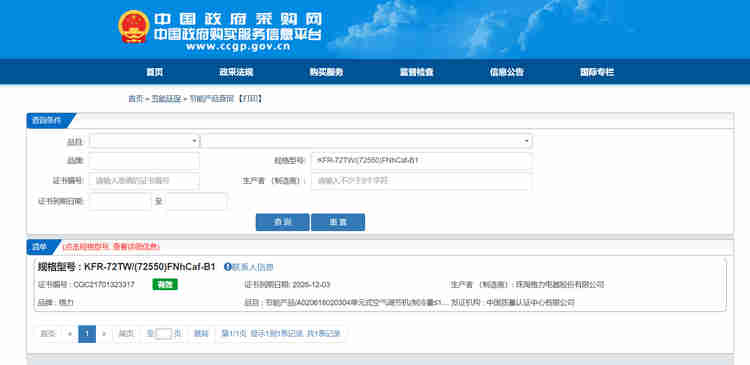Click the blue 重置 reset button
This screenshot has height=365, width=750.
338,222
